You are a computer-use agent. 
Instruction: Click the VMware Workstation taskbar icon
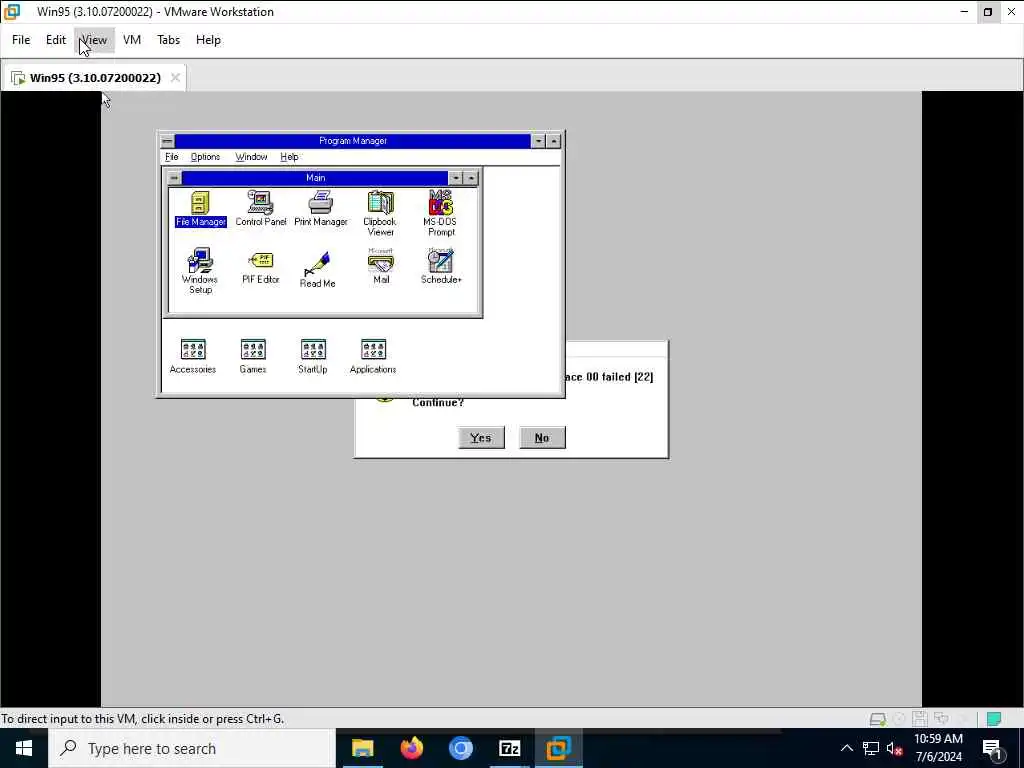pyautogui.click(x=558, y=748)
